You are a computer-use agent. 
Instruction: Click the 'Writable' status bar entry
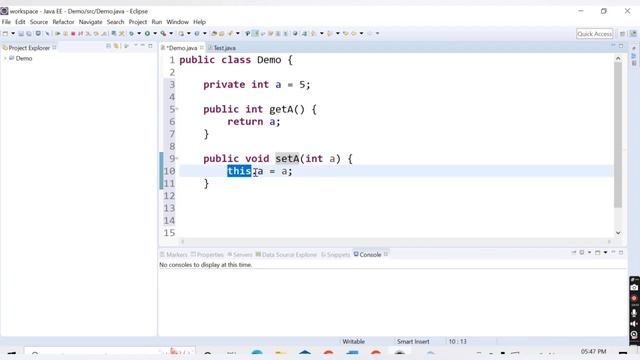point(353,342)
